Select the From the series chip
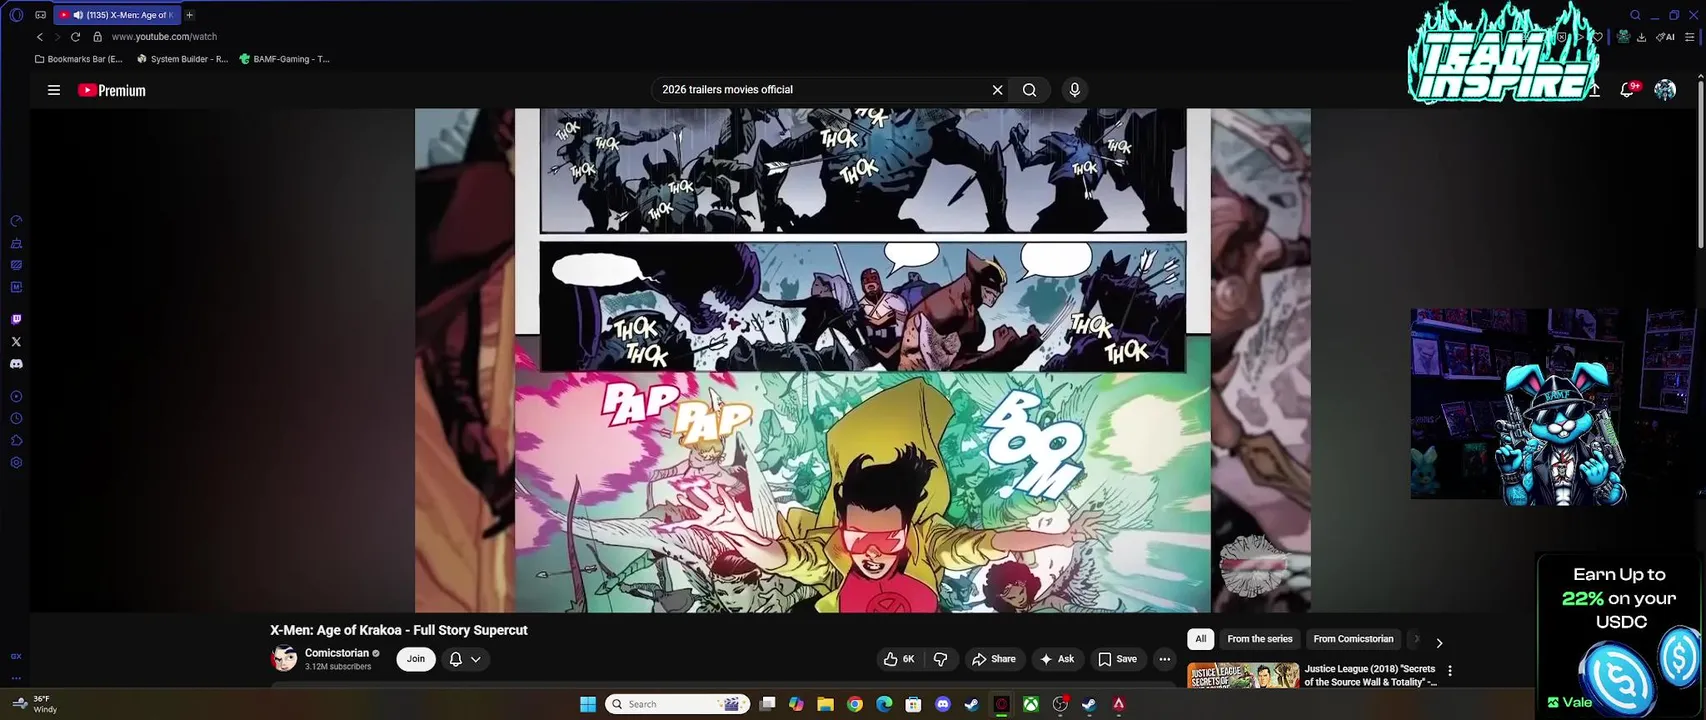This screenshot has height=720, width=1706. pyautogui.click(x=1260, y=639)
